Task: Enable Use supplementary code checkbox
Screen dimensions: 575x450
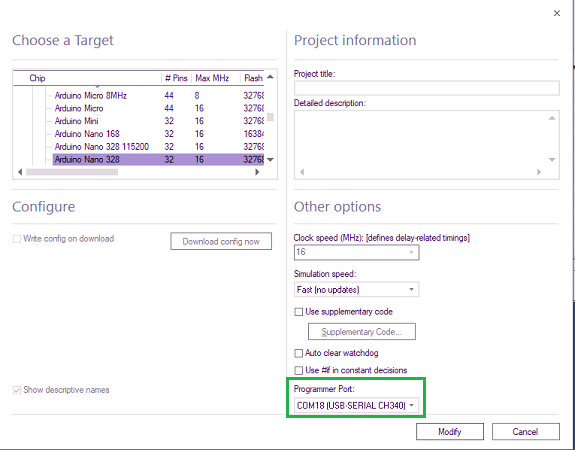Action: pyautogui.click(x=299, y=312)
